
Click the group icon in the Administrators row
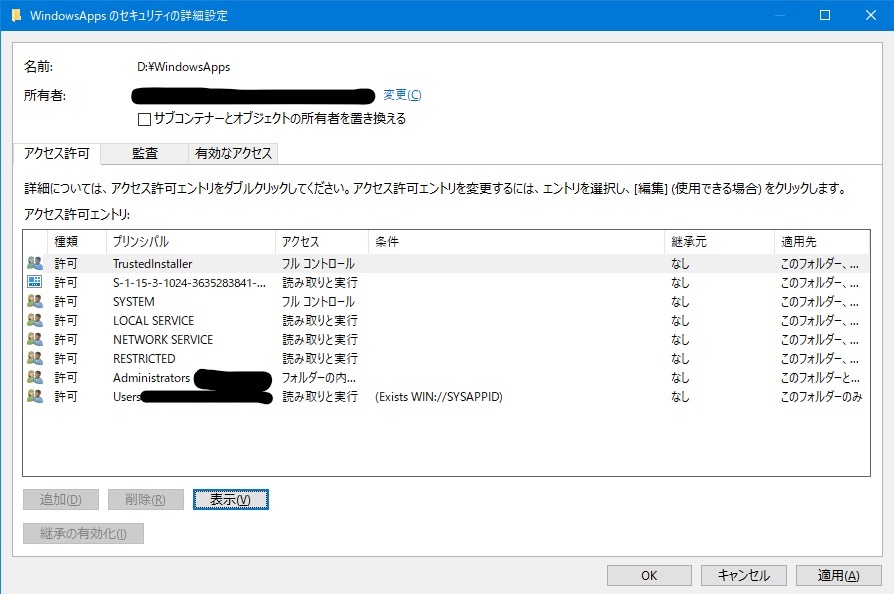(35, 377)
